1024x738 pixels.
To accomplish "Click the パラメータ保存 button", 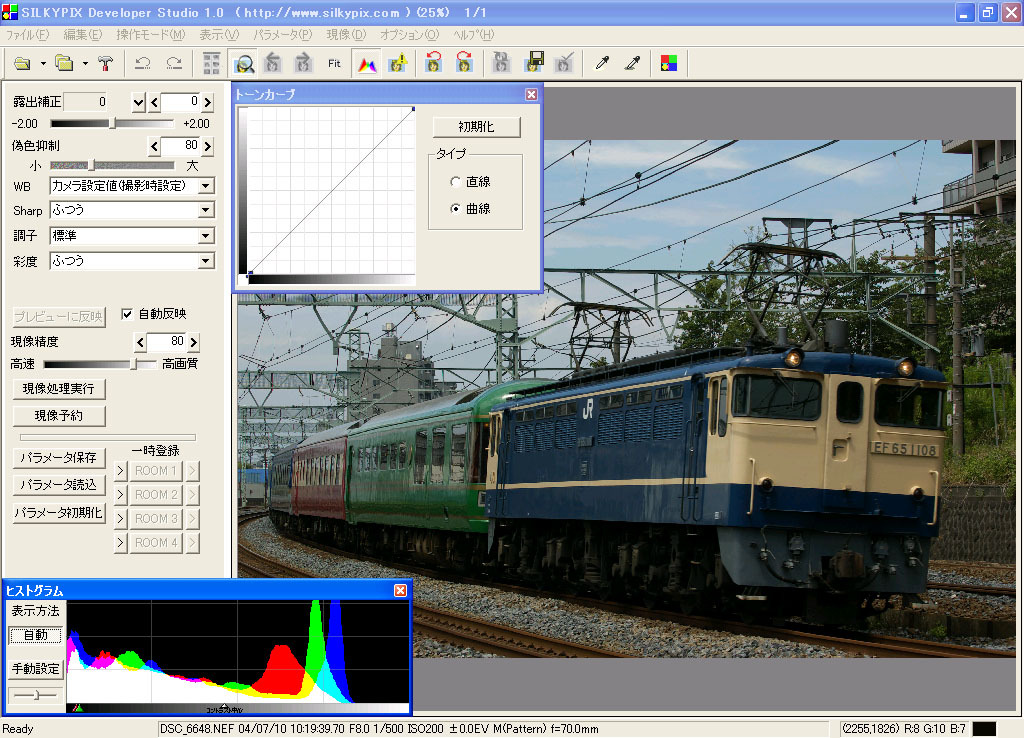I will (59, 458).
